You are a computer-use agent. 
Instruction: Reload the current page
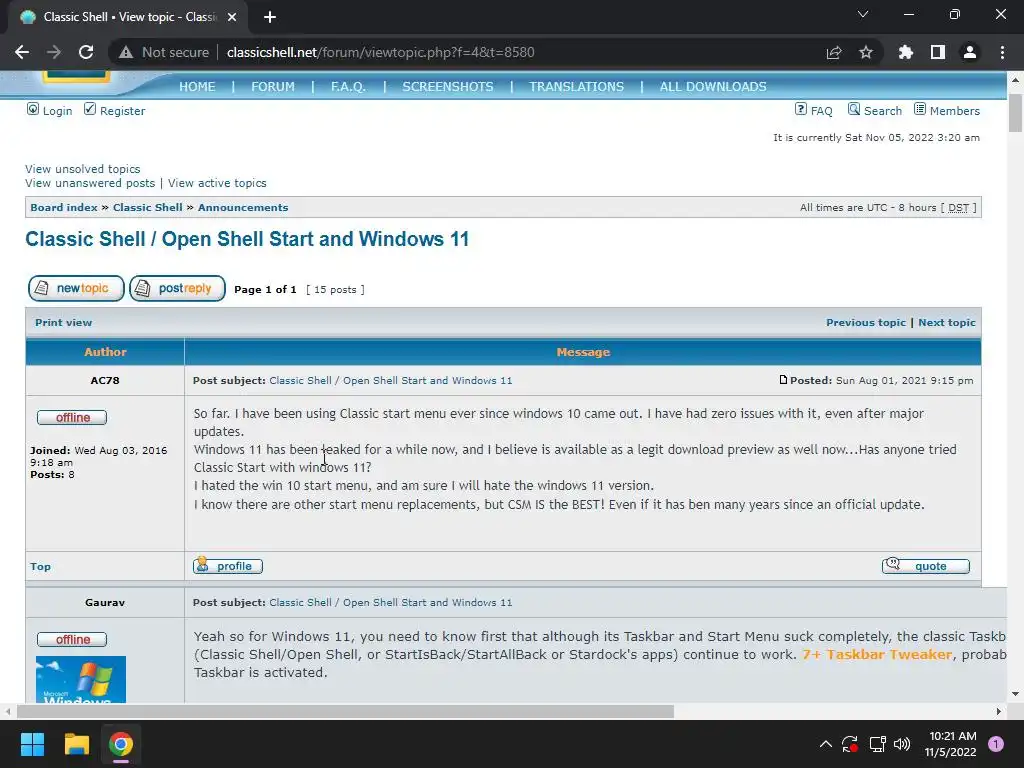(x=86, y=52)
